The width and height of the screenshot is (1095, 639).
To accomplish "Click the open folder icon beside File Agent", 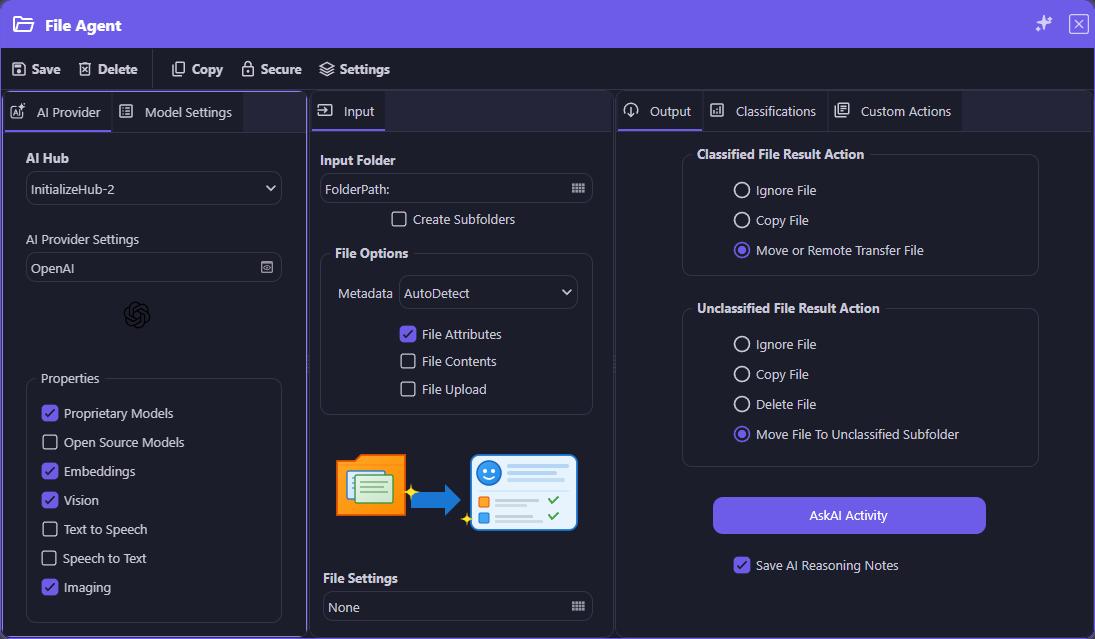I will click(x=24, y=24).
